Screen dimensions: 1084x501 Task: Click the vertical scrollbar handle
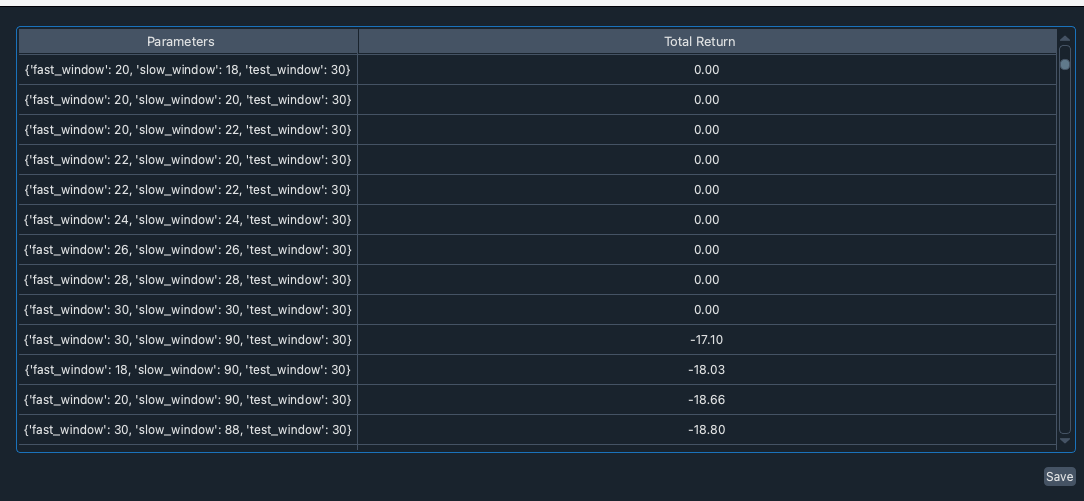1065,64
